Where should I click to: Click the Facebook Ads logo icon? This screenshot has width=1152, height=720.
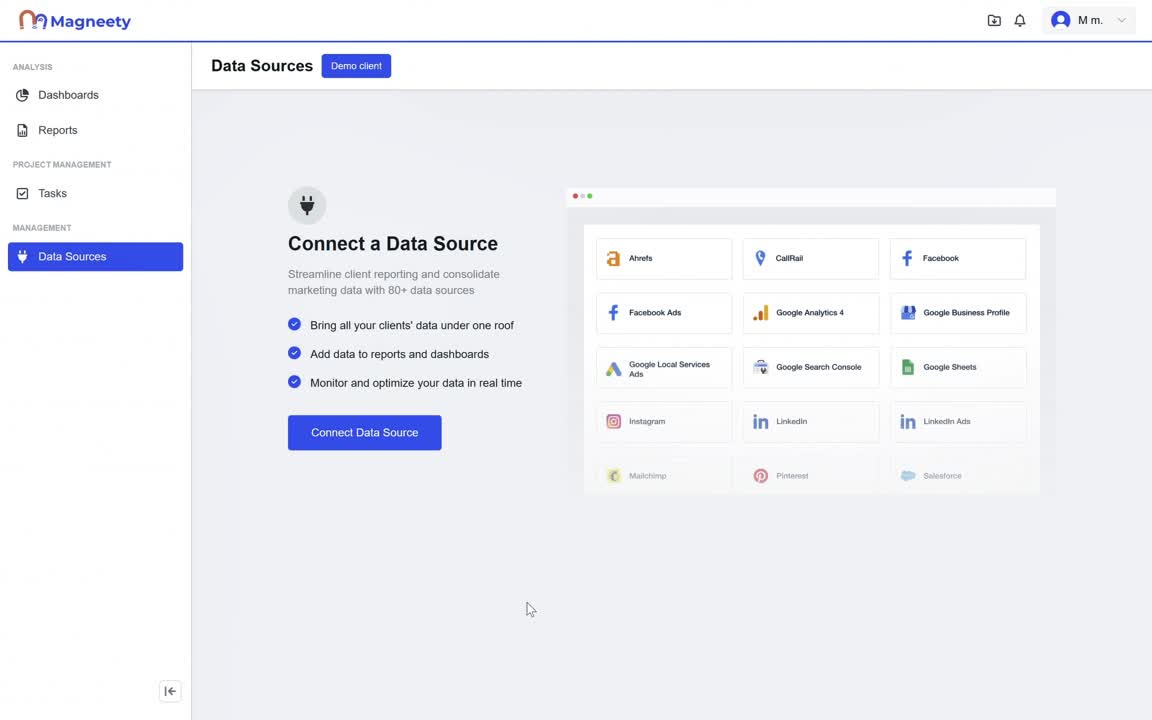(613, 312)
